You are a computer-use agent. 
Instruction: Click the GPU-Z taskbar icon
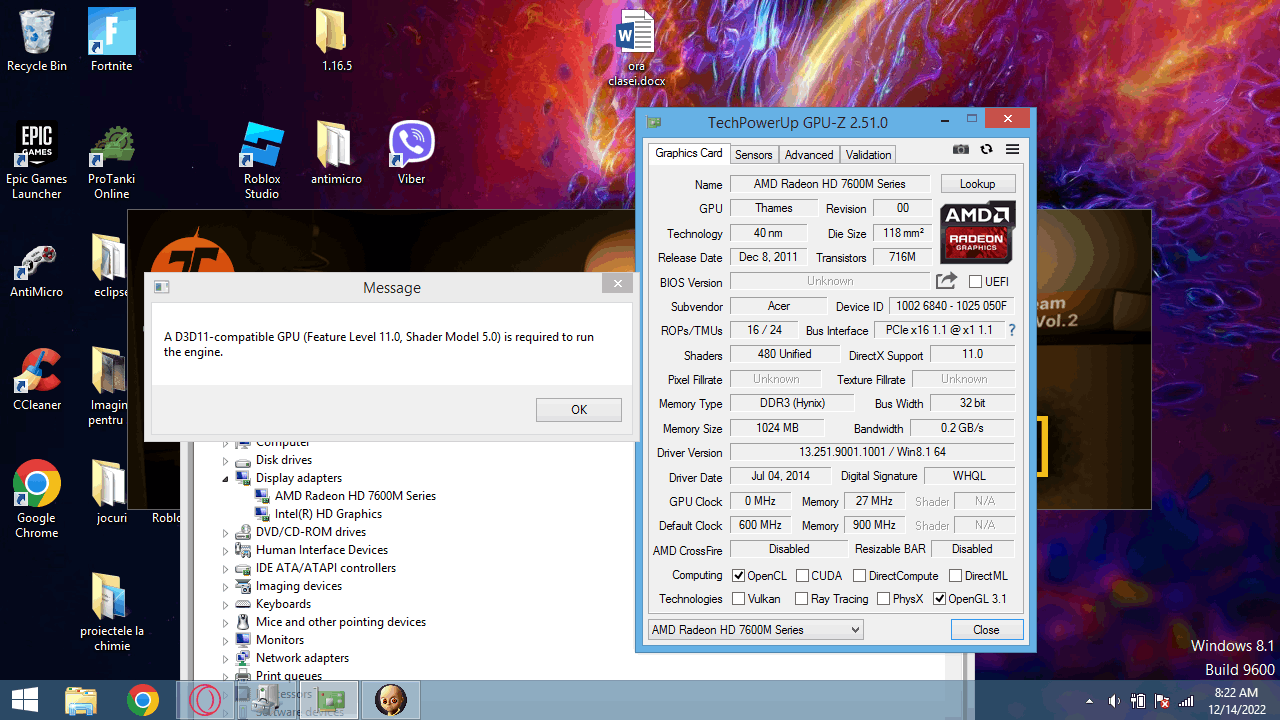tap(329, 700)
